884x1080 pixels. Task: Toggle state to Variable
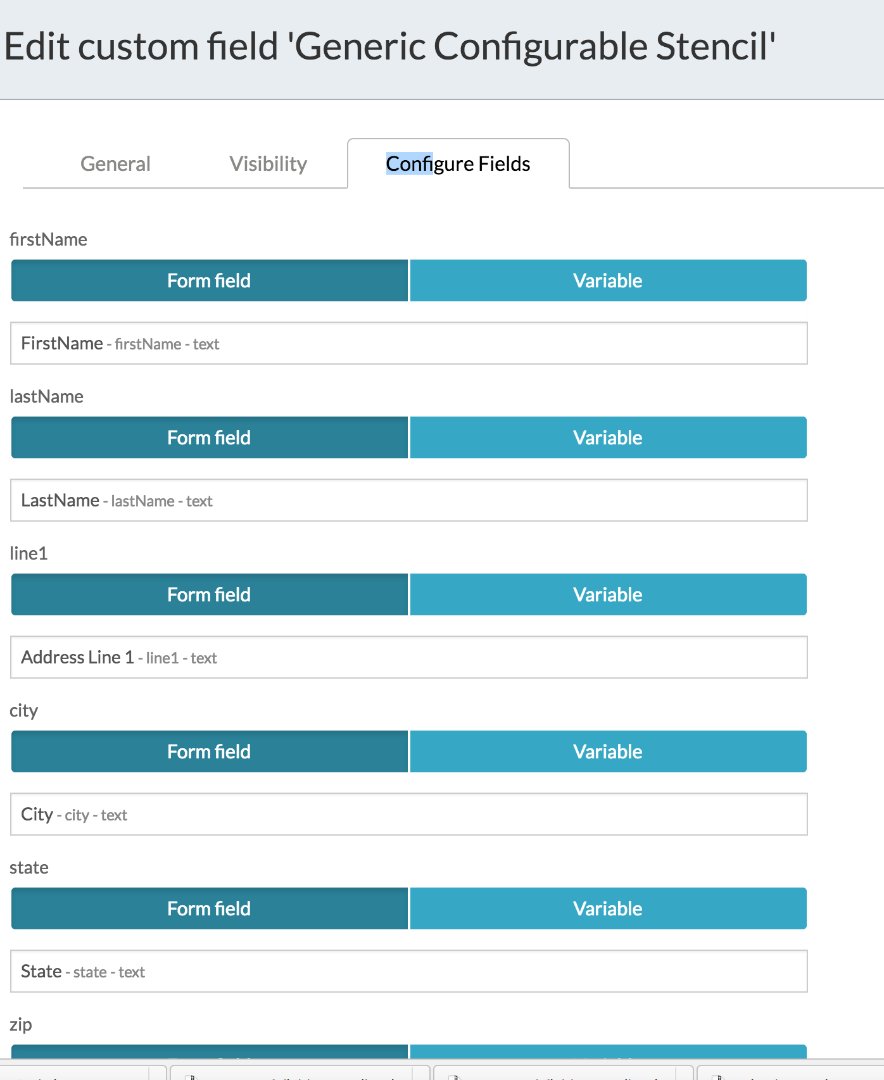(608, 908)
